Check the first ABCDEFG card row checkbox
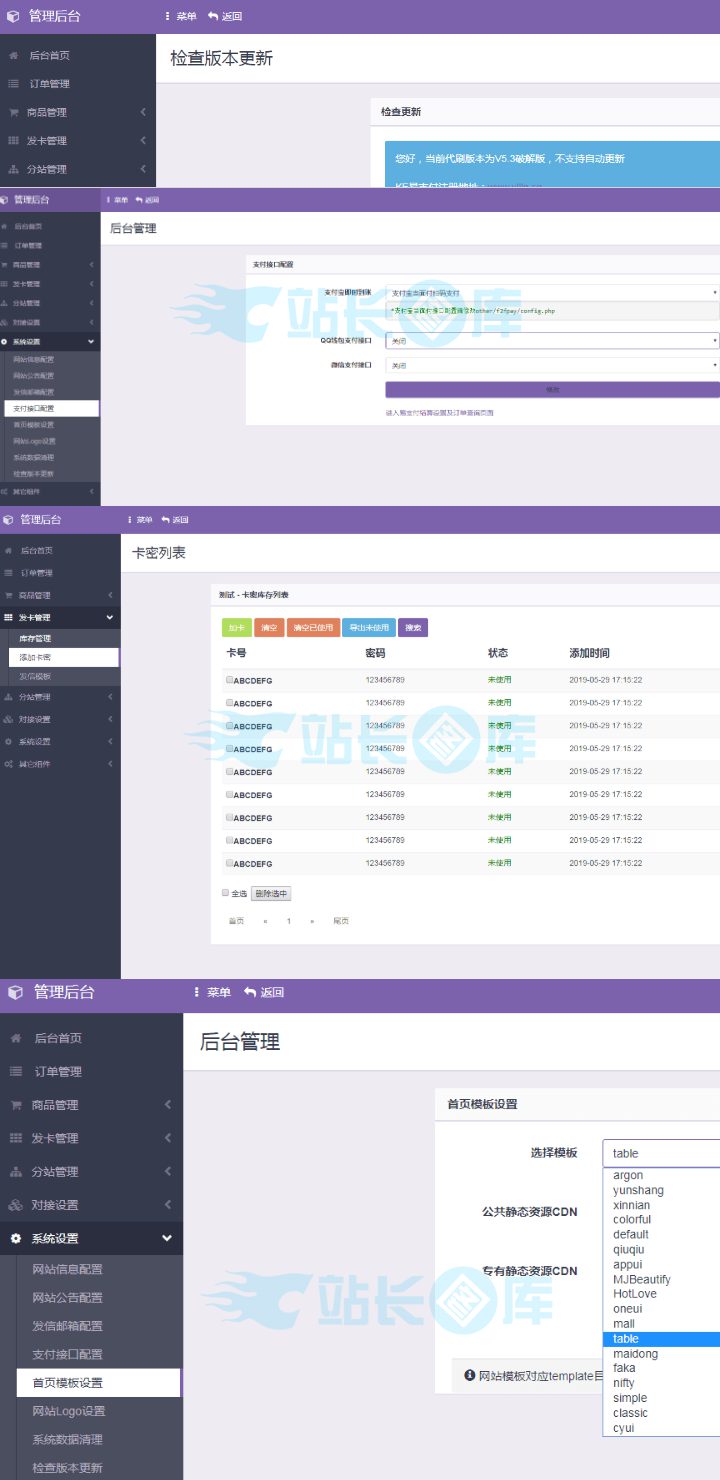The width and height of the screenshot is (720, 1480). [229, 679]
